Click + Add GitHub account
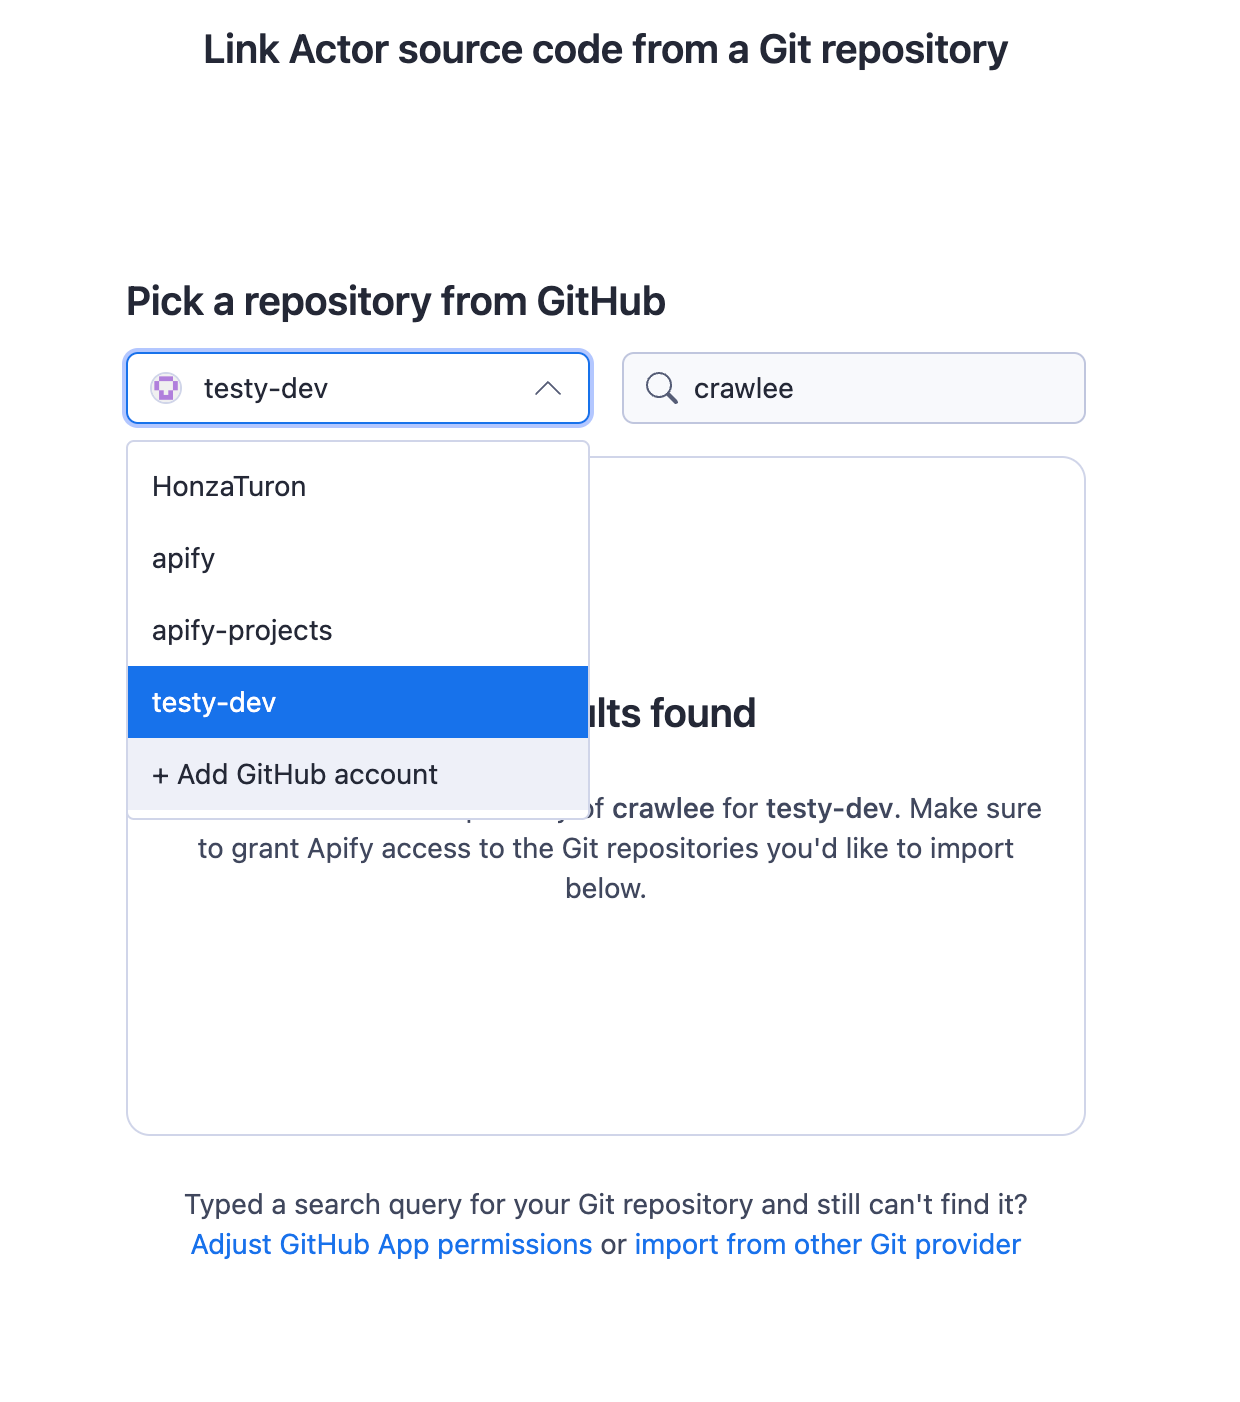Screen dimensions: 1240x1402 pos(294,774)
